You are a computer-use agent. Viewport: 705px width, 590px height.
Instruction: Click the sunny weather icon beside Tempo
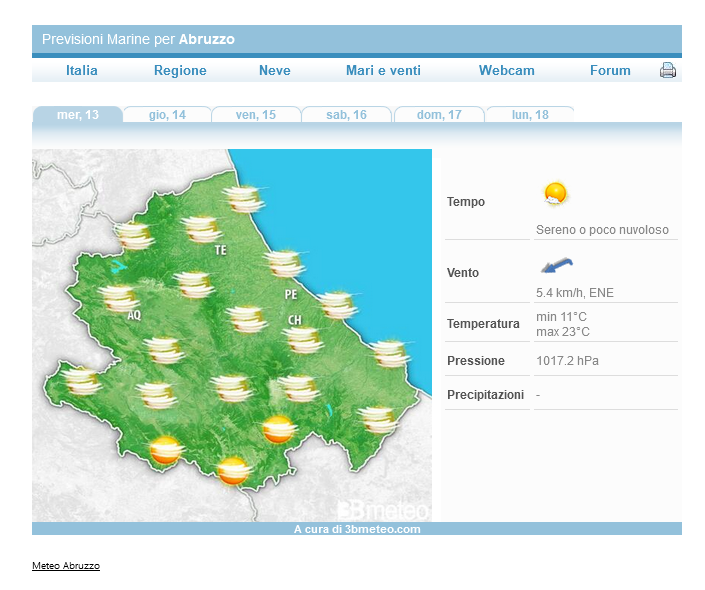(x=554, y=194)
